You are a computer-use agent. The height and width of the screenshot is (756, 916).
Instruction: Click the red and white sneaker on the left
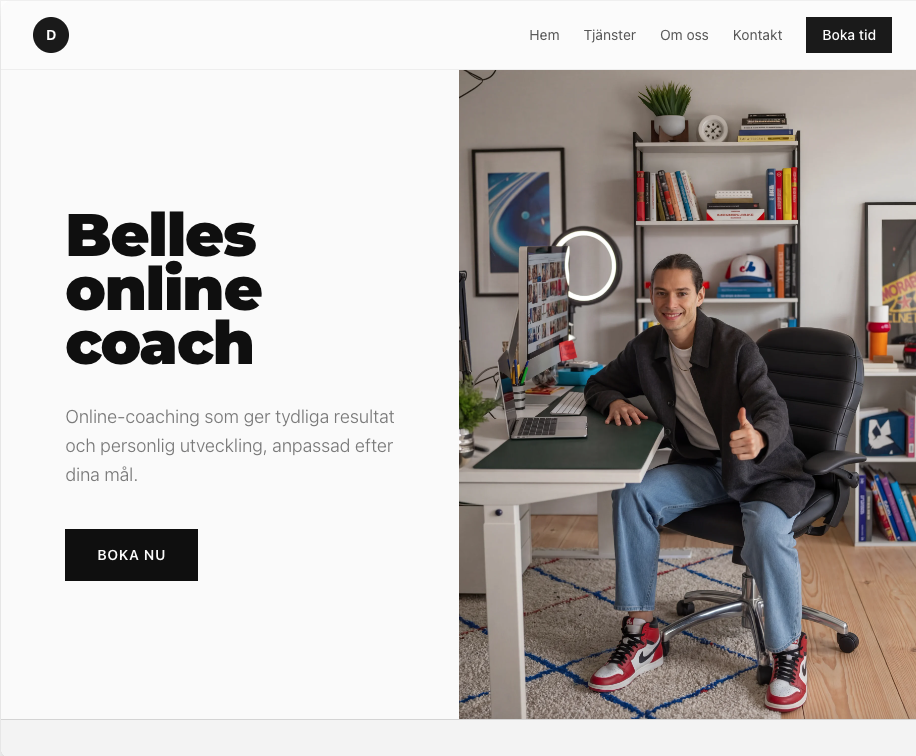[627, 654]
